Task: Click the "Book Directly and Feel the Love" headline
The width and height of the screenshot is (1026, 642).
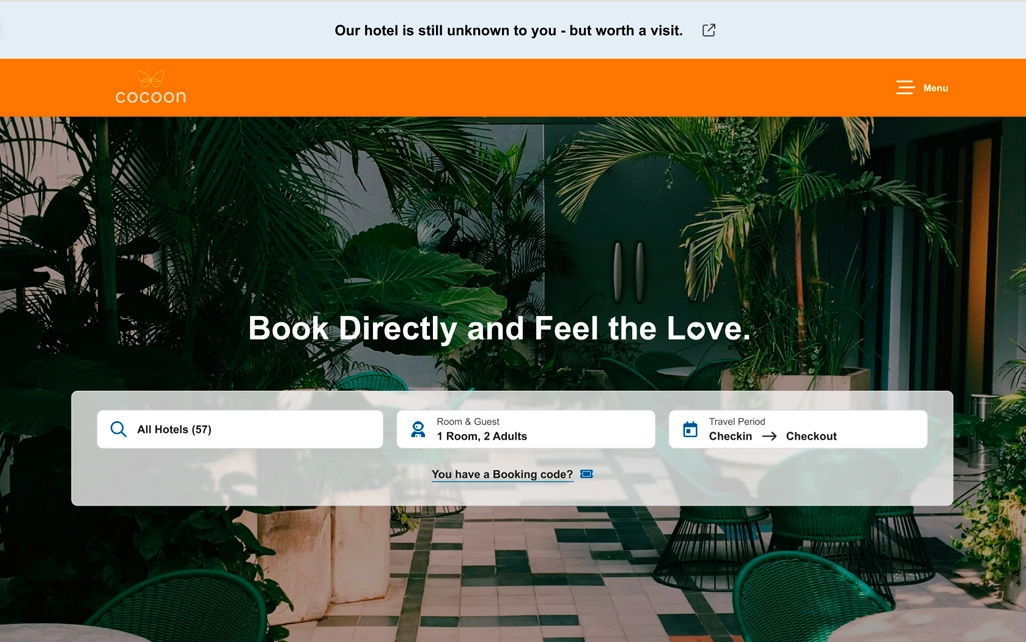Action: 499,328
